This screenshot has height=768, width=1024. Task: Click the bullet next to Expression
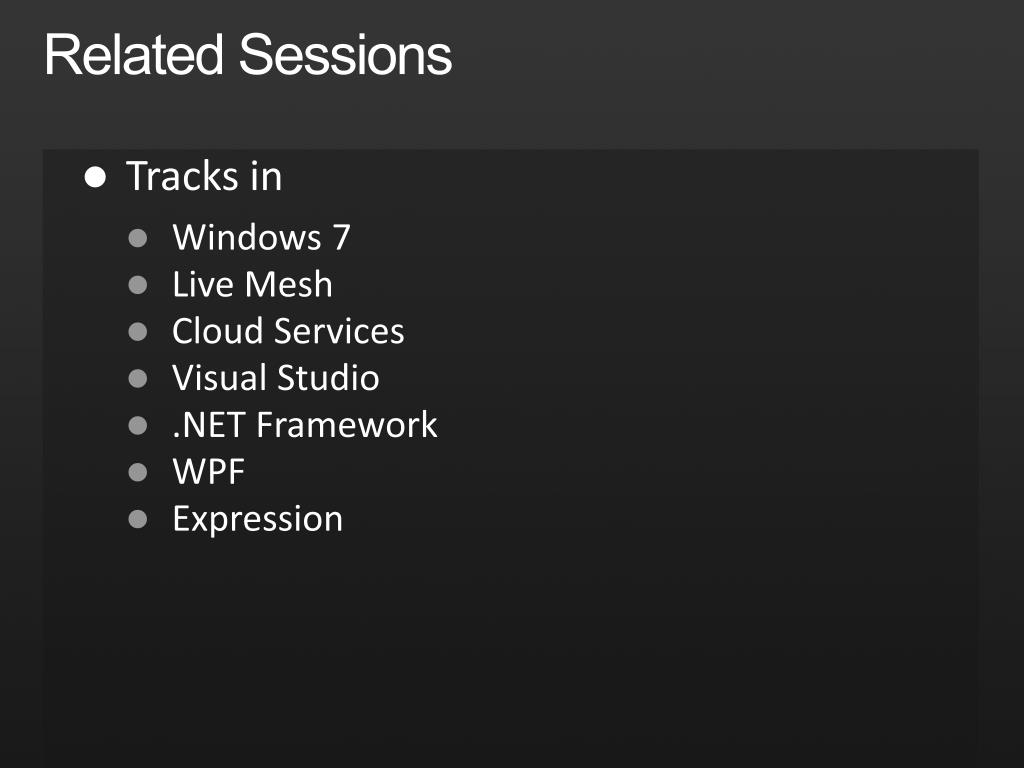(x=138, y=520)
